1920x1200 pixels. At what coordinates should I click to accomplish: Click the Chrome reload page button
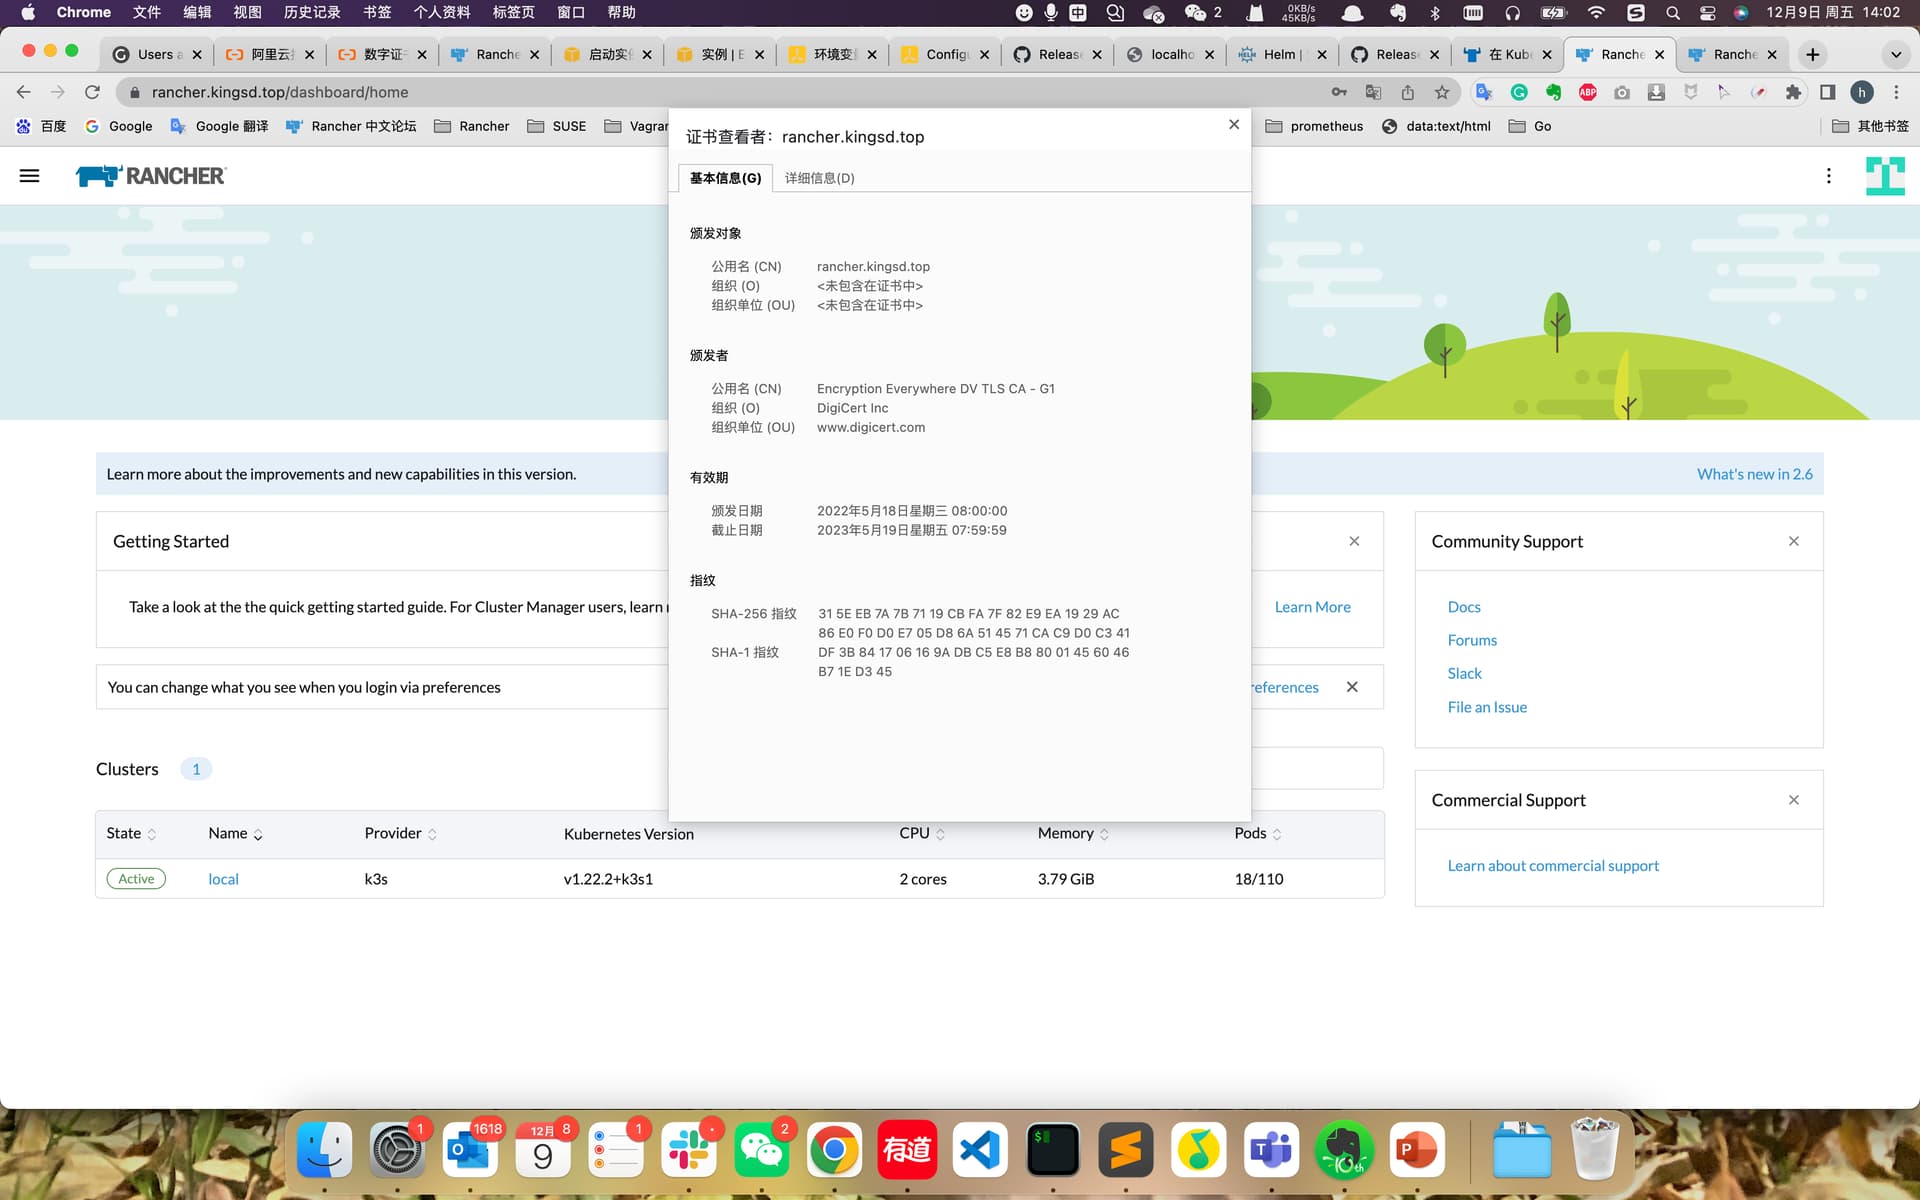point(92,92)
